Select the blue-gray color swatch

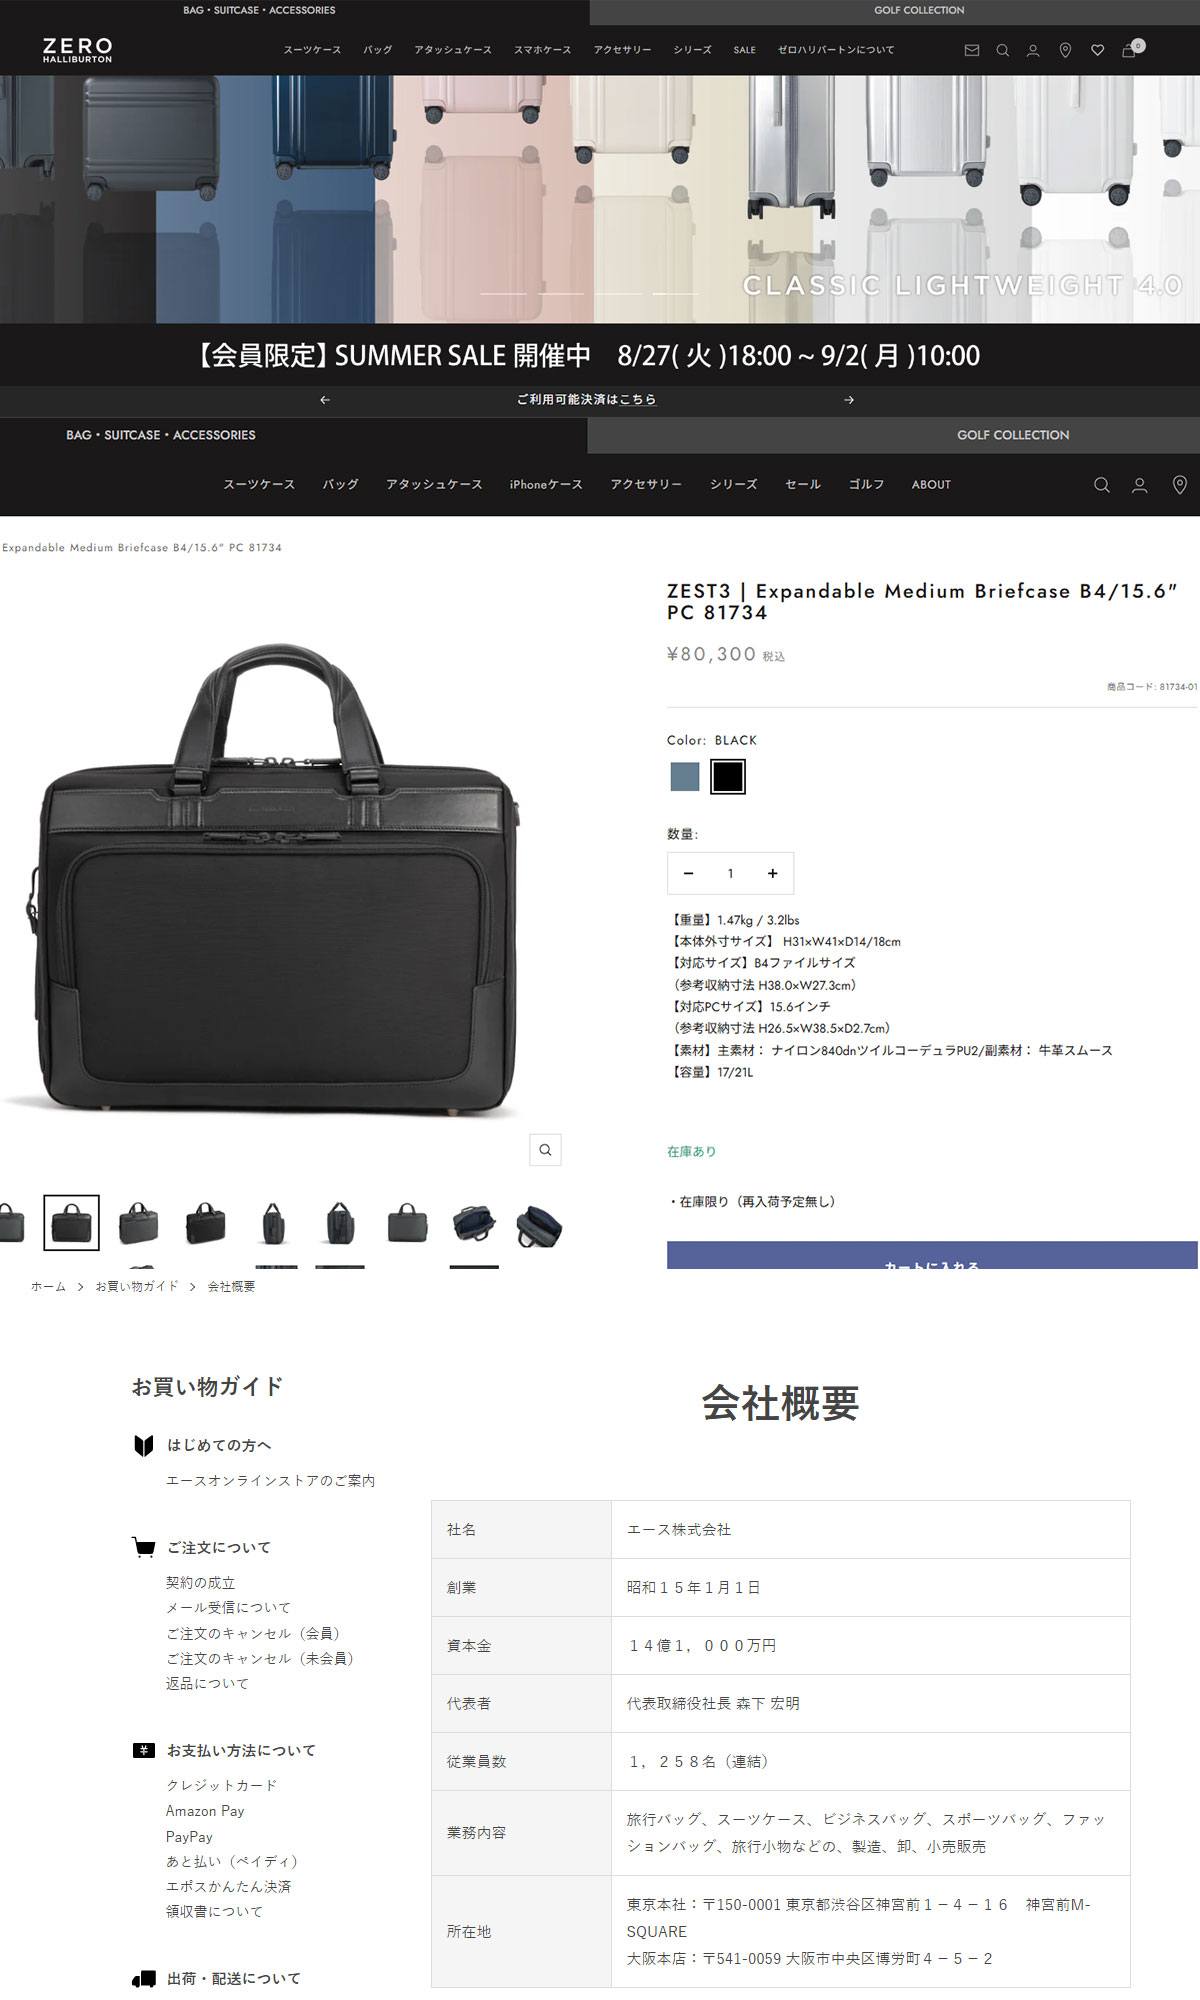(685, 777)
